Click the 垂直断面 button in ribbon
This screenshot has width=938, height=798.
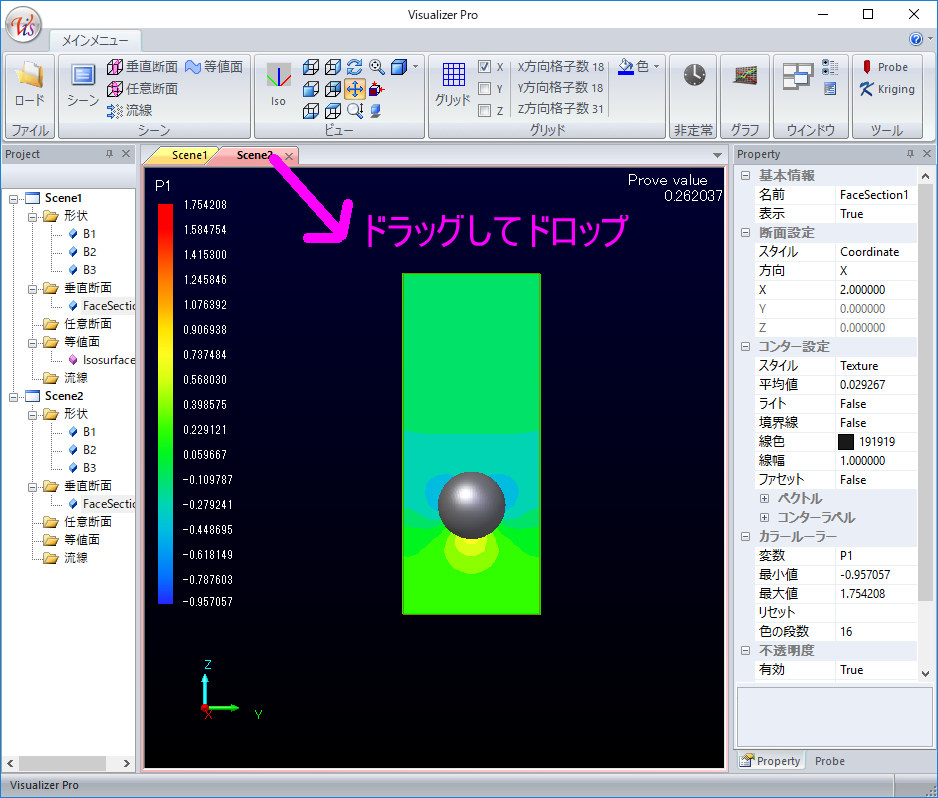(x=142, y=67)
